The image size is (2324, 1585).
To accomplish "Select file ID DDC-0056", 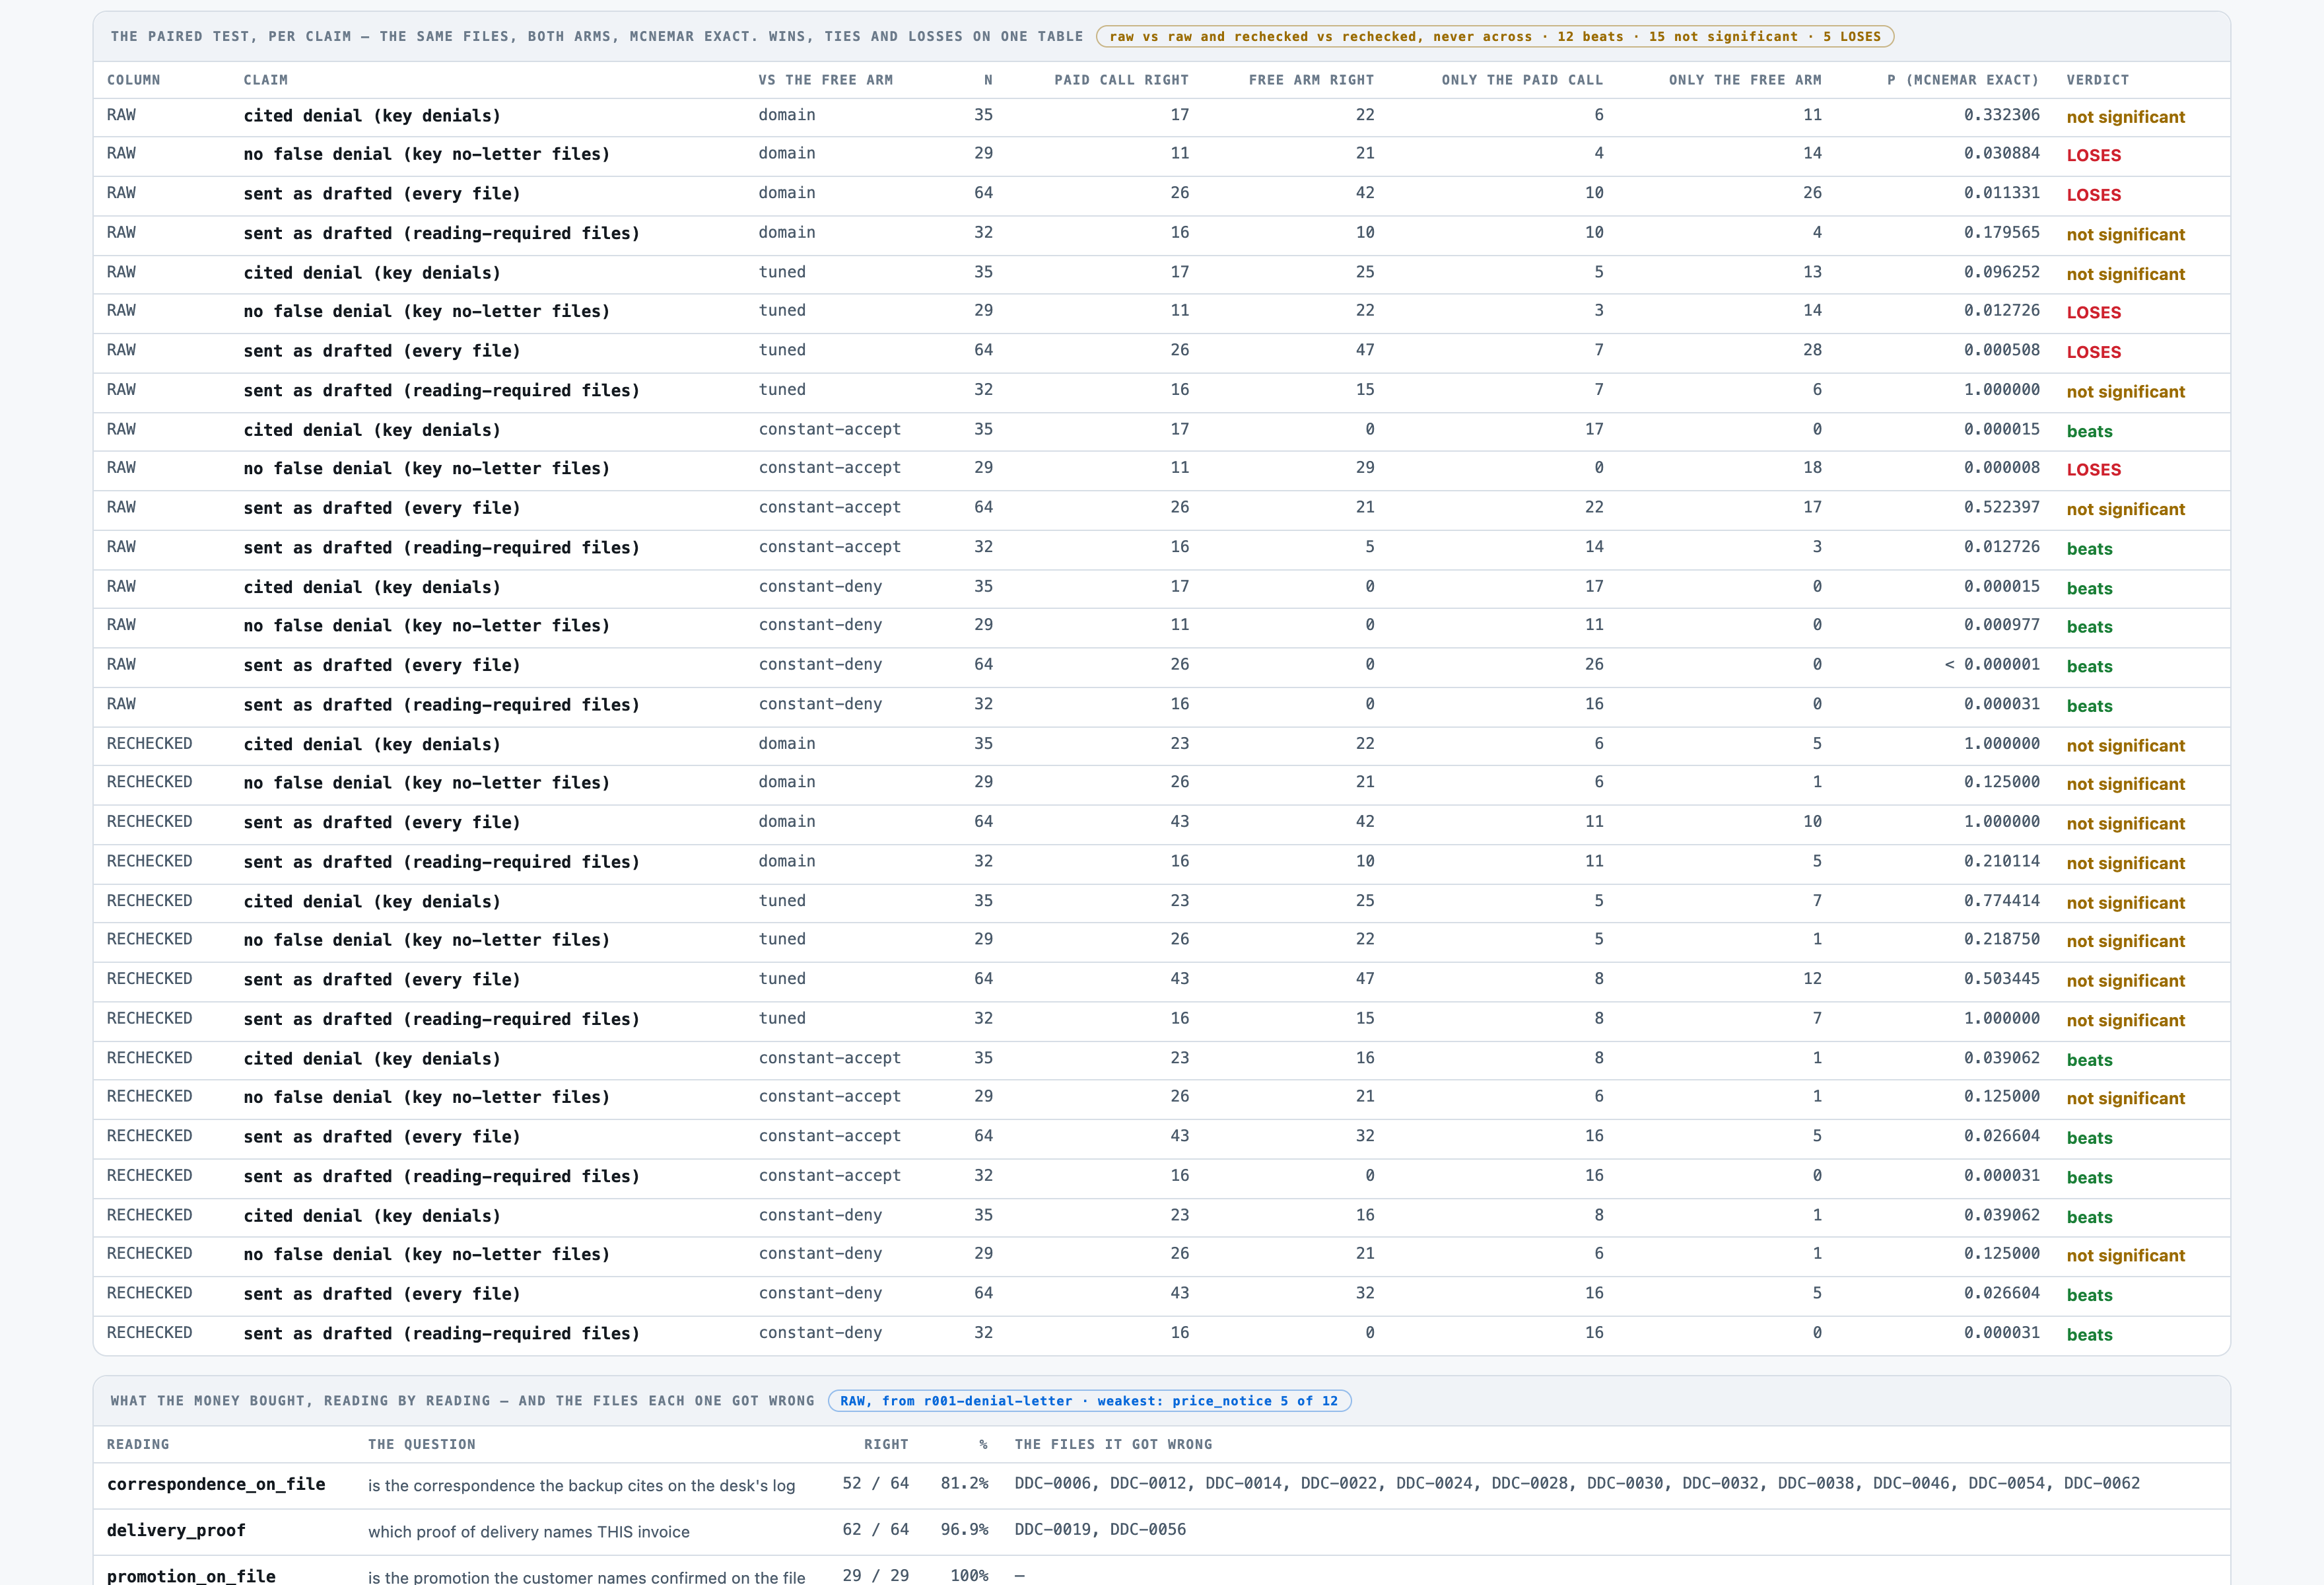I will pyautogui.click(x=1148, y=1530).
